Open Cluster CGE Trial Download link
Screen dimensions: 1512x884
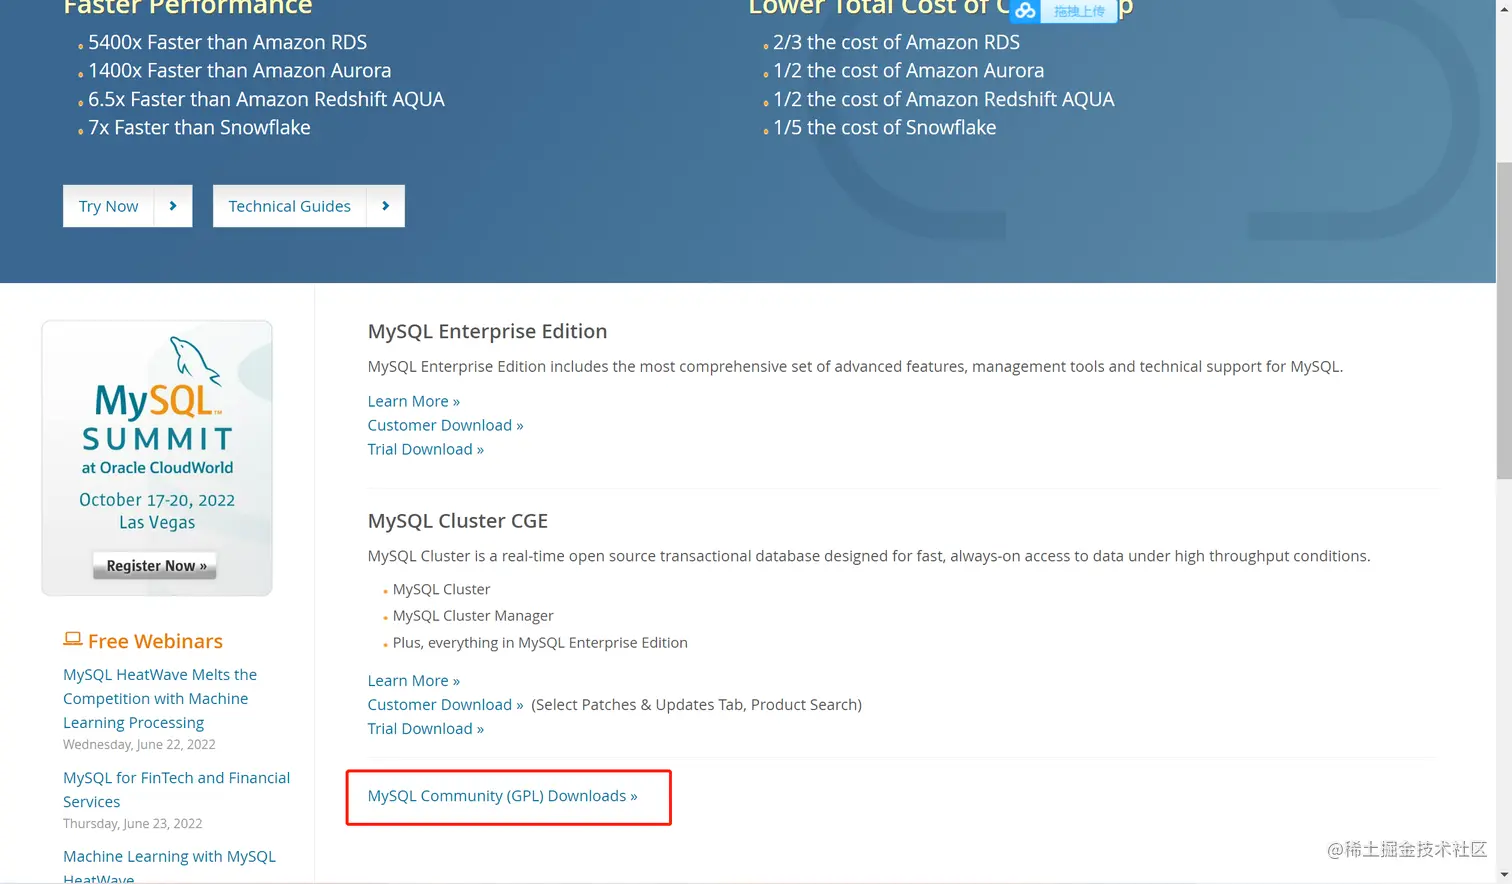pos(425,728)
